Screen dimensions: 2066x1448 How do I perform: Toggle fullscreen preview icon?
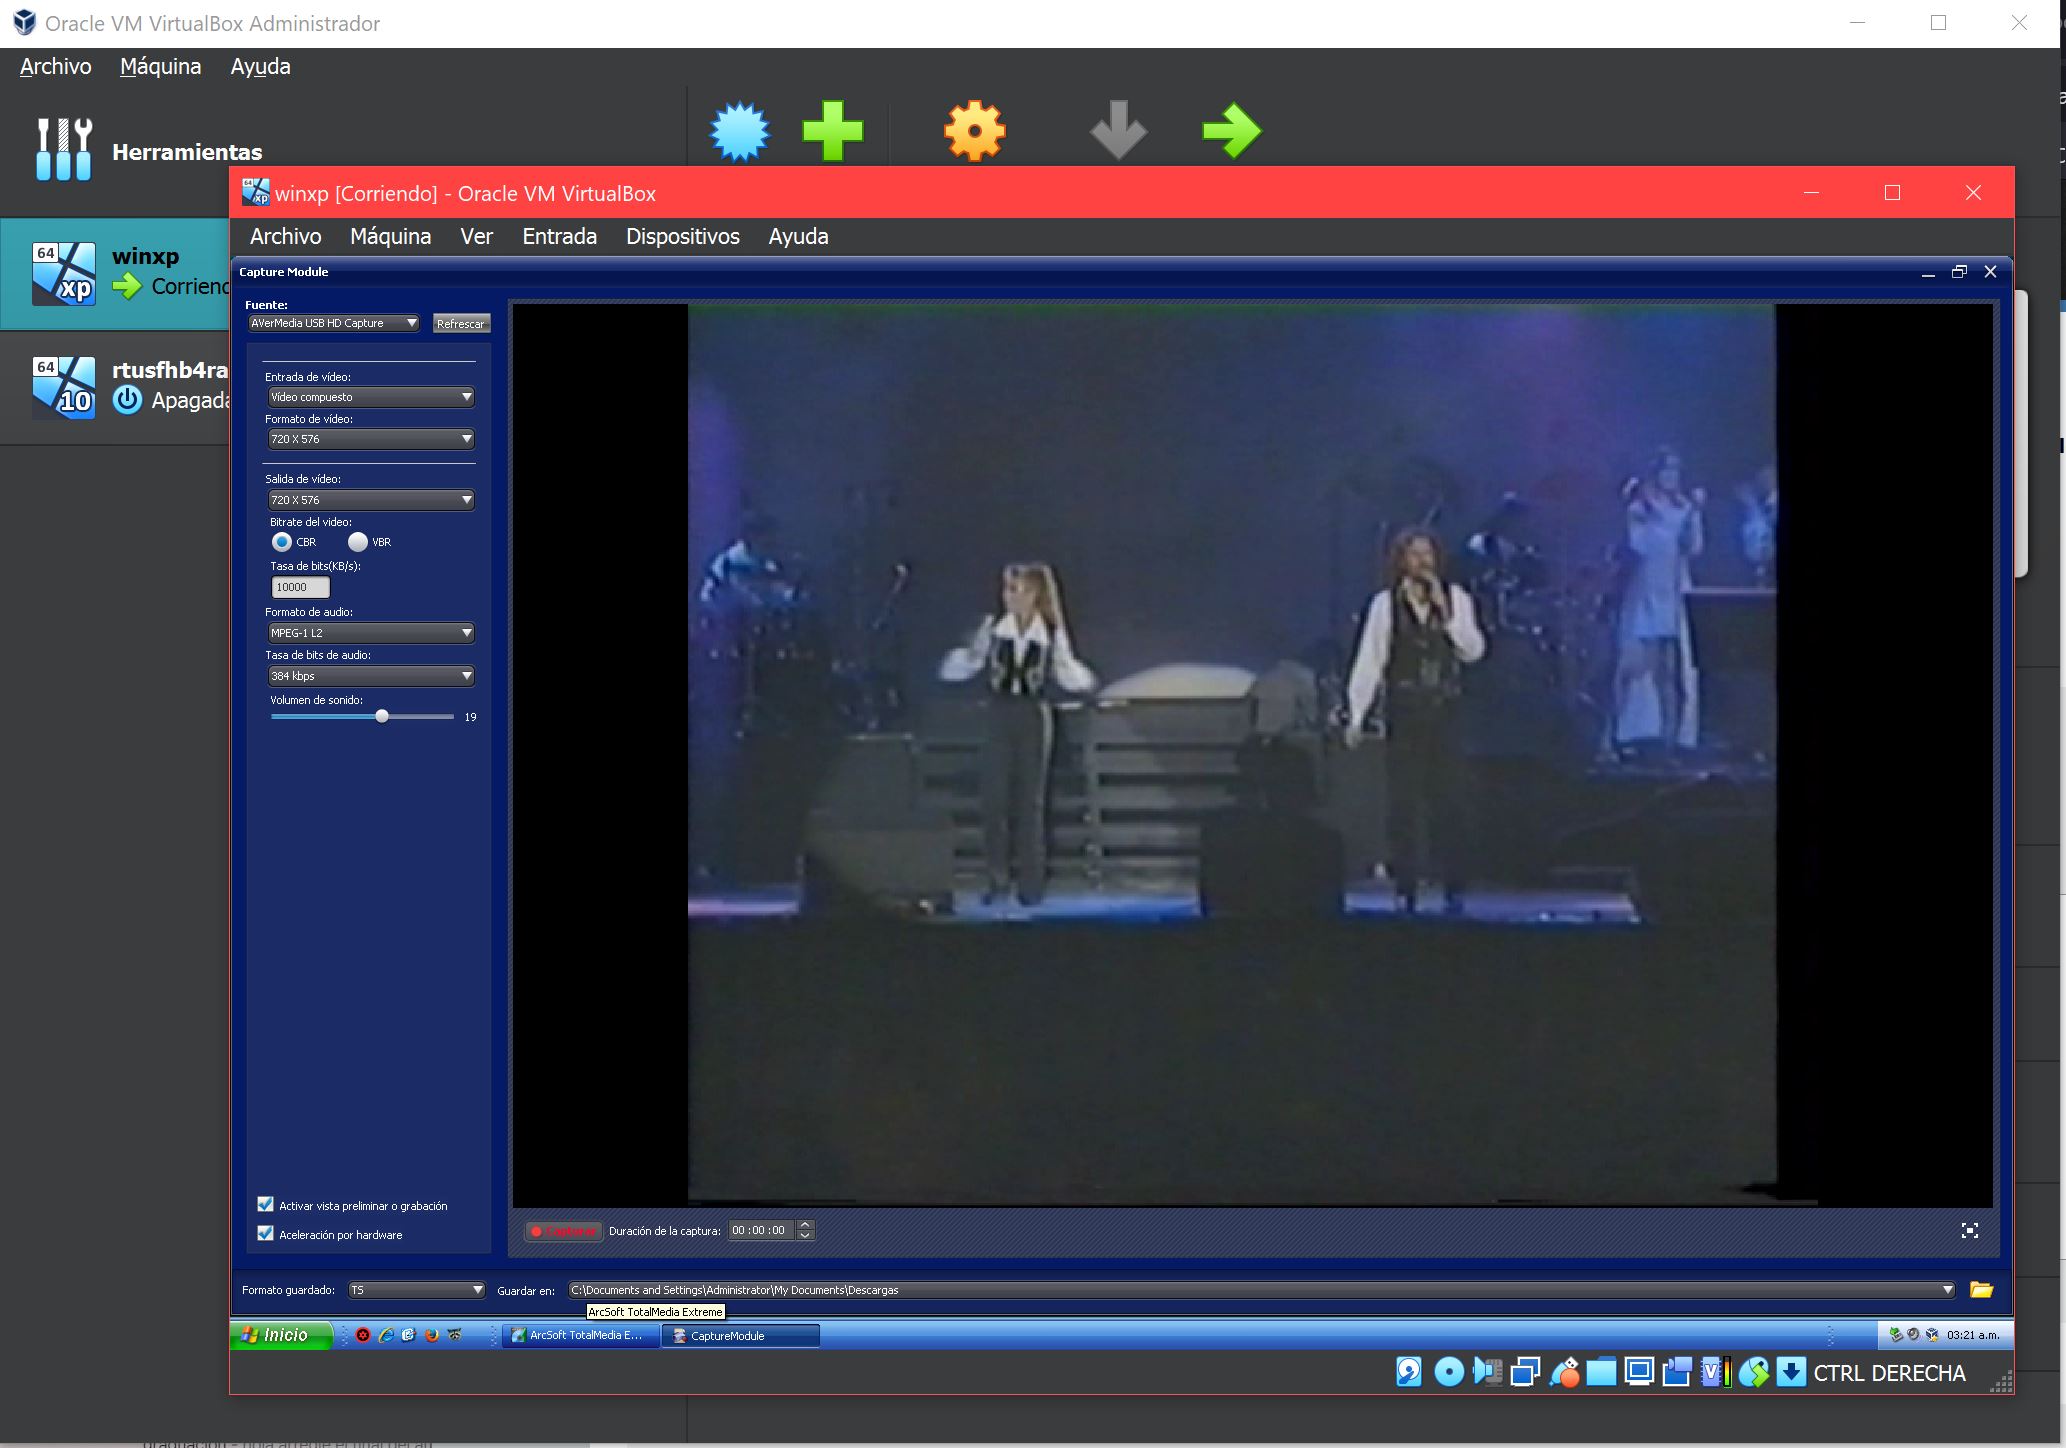click(x=1969, y=1231)
